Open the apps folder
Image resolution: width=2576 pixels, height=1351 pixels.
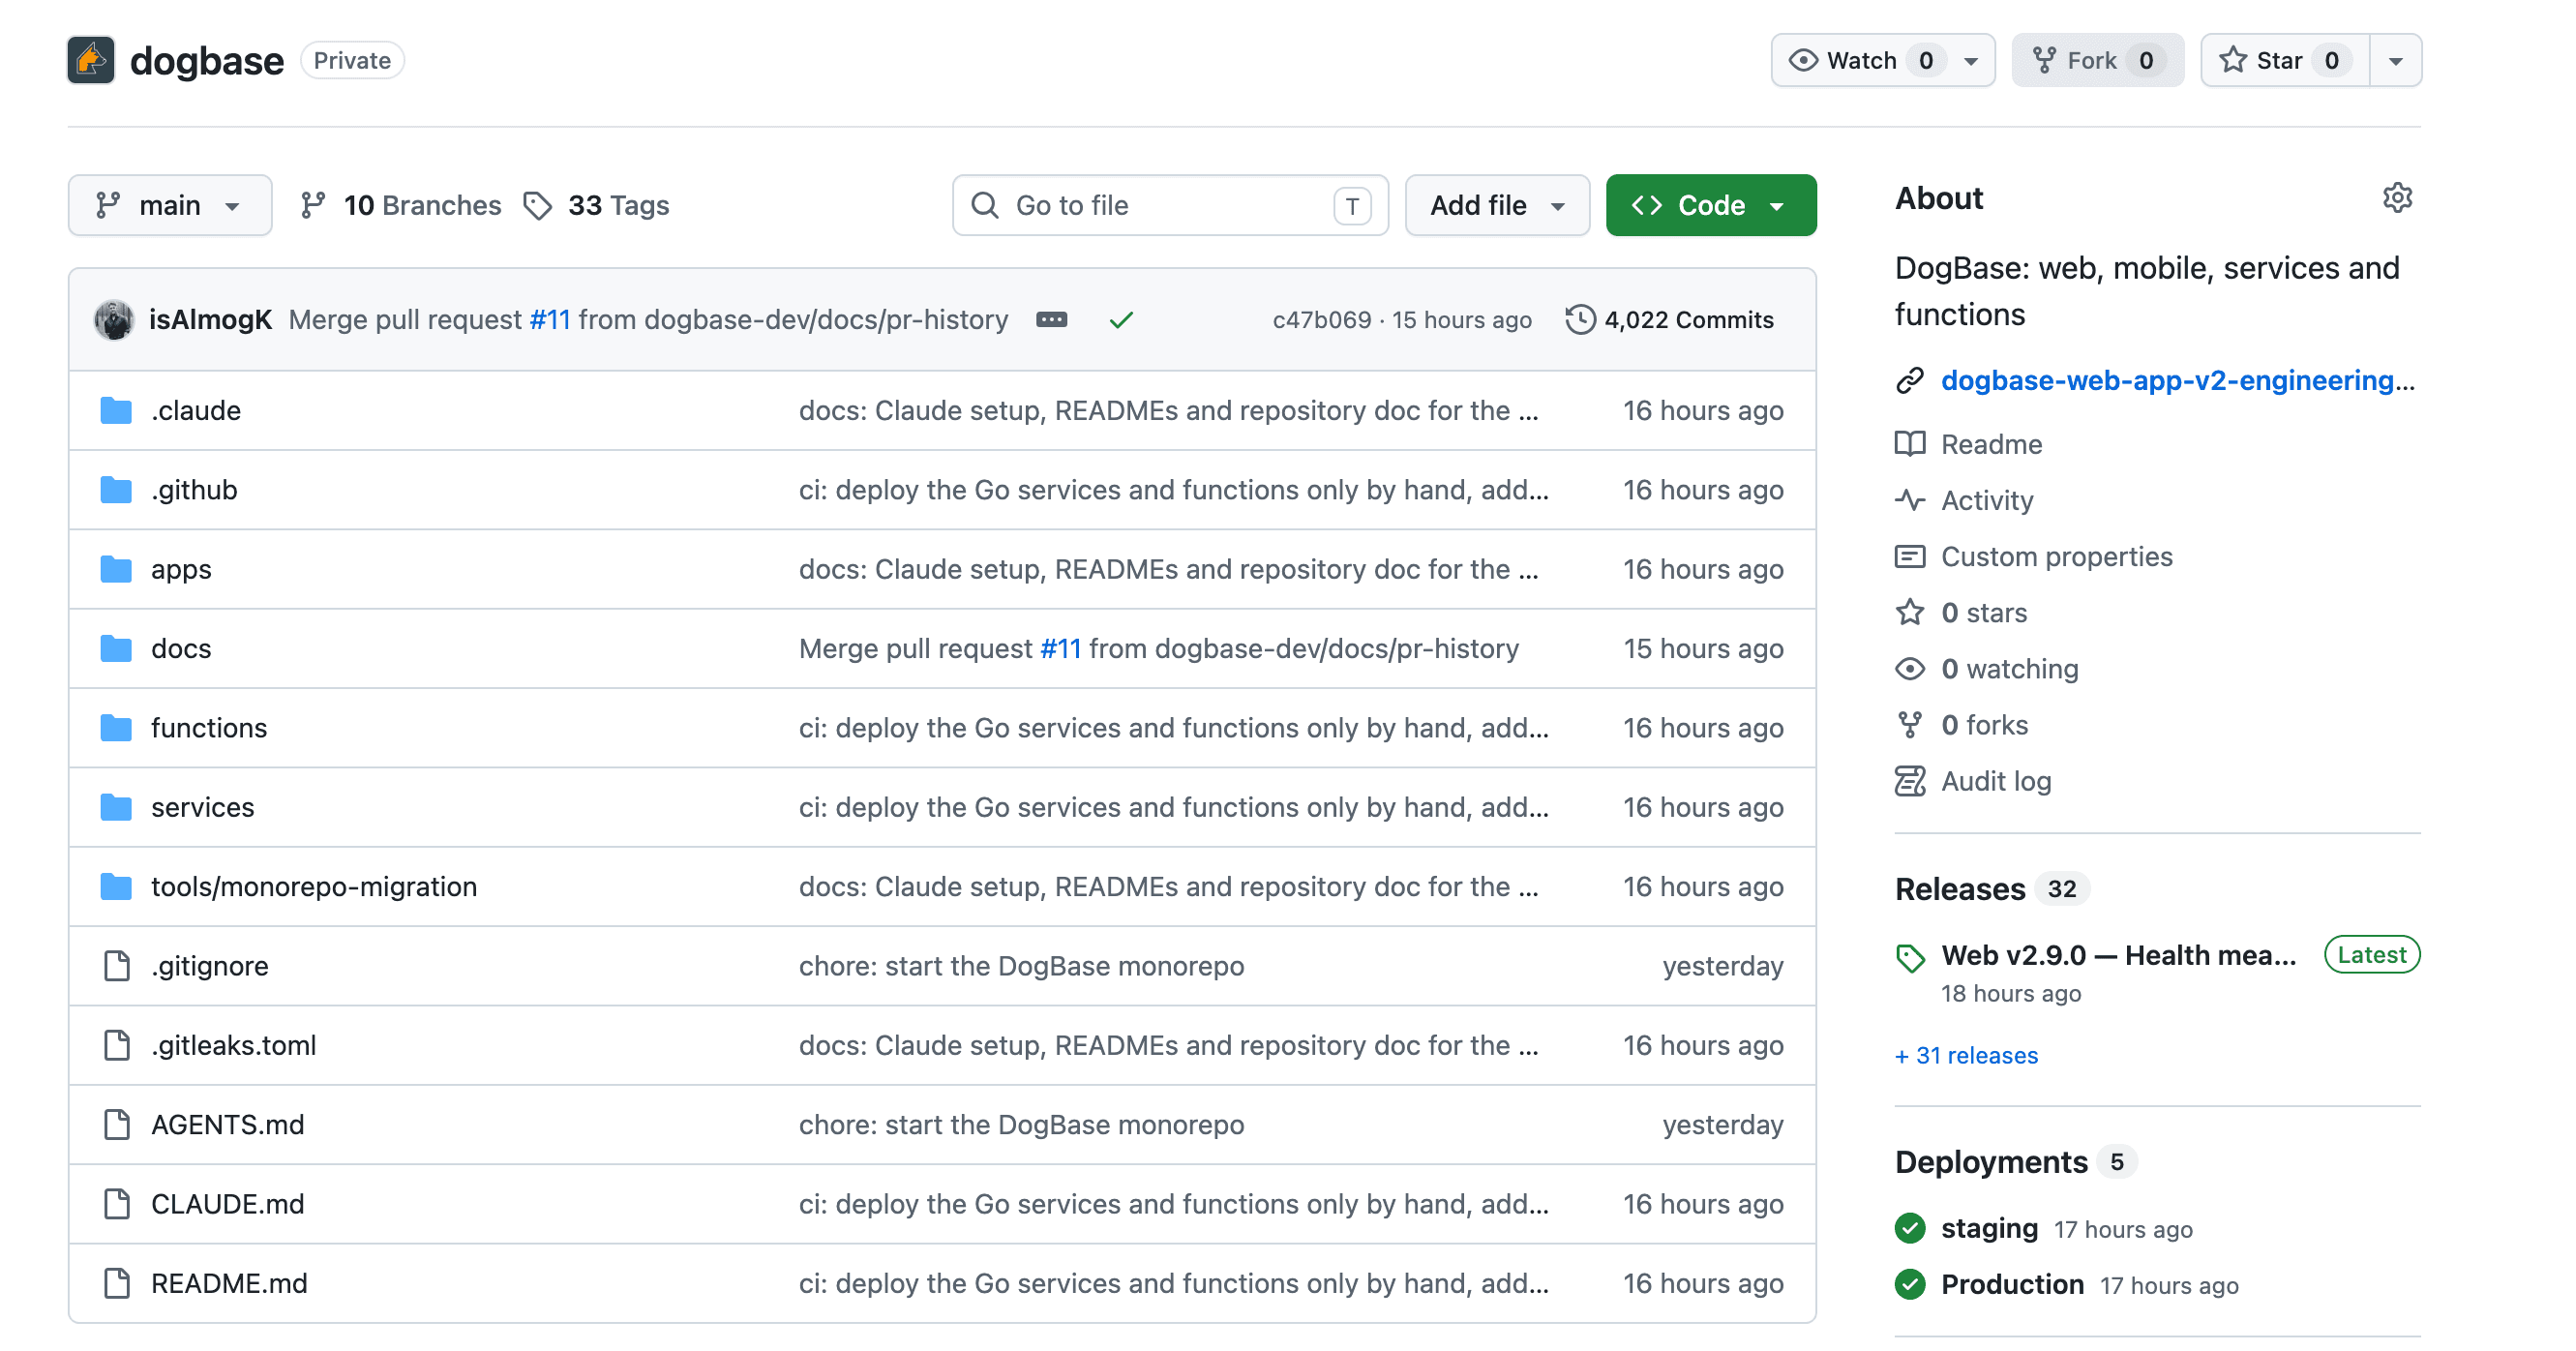[x=181, y=569]
